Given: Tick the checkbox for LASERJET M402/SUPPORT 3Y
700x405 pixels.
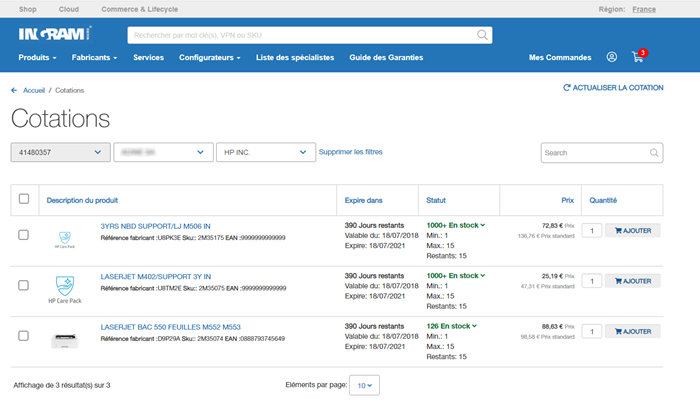Looking at the screenshot, I should (x=24, y=285).
